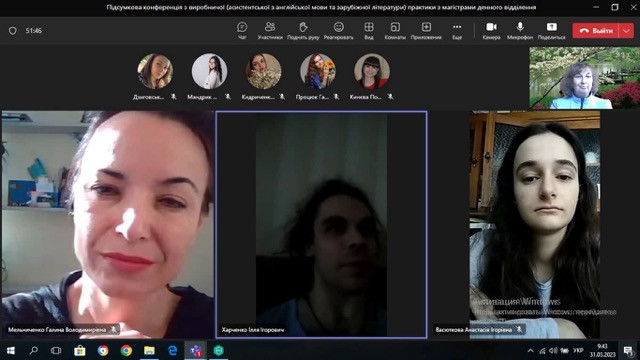Raise hand with Поднять руку

303,31
